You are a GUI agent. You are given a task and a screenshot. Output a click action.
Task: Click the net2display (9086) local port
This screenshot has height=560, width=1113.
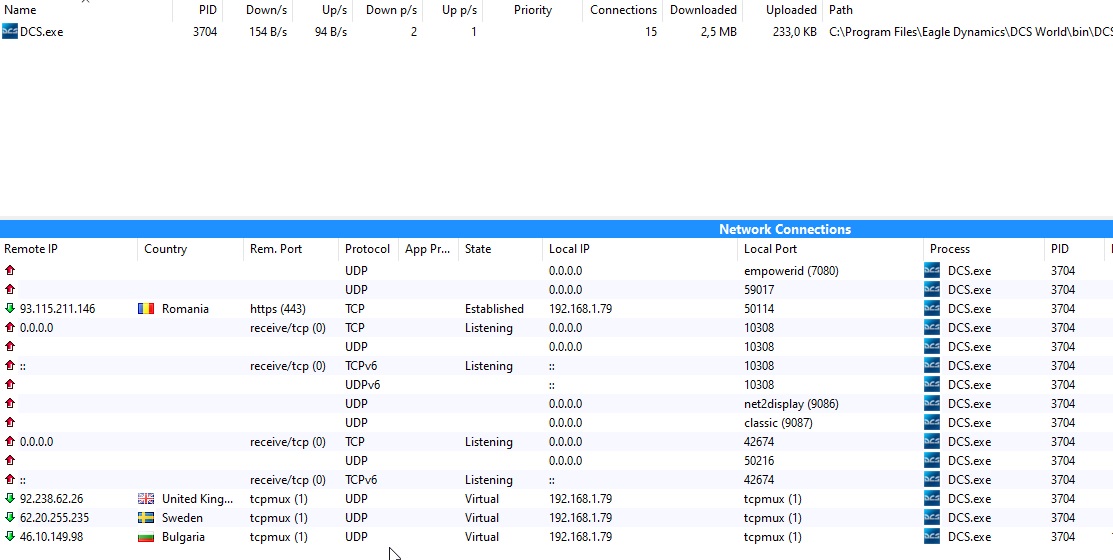(791, 404)
